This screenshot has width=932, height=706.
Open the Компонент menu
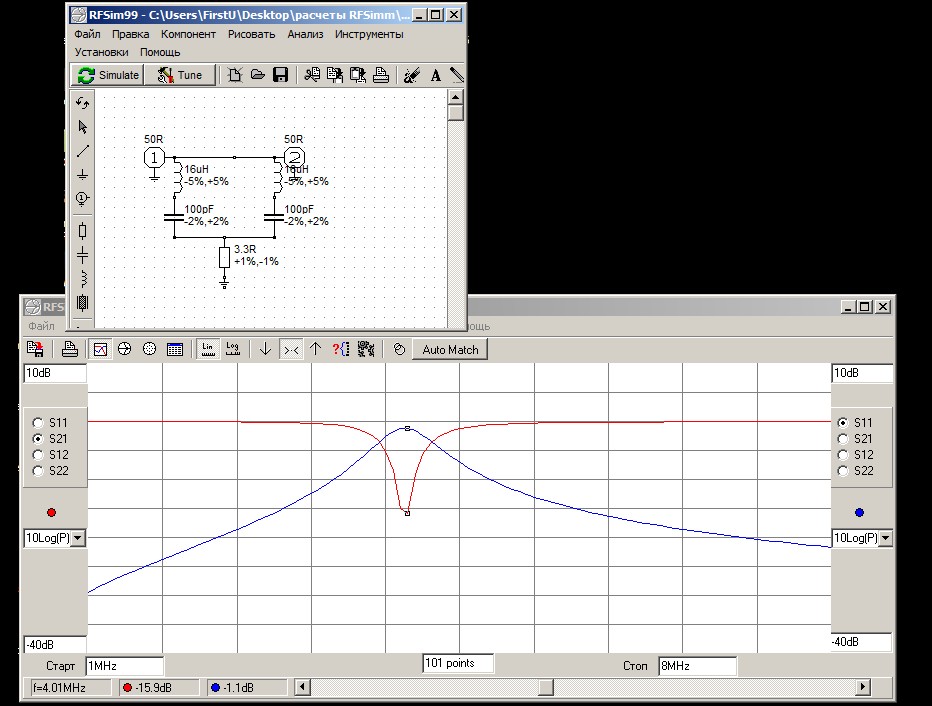pos(188,34)
